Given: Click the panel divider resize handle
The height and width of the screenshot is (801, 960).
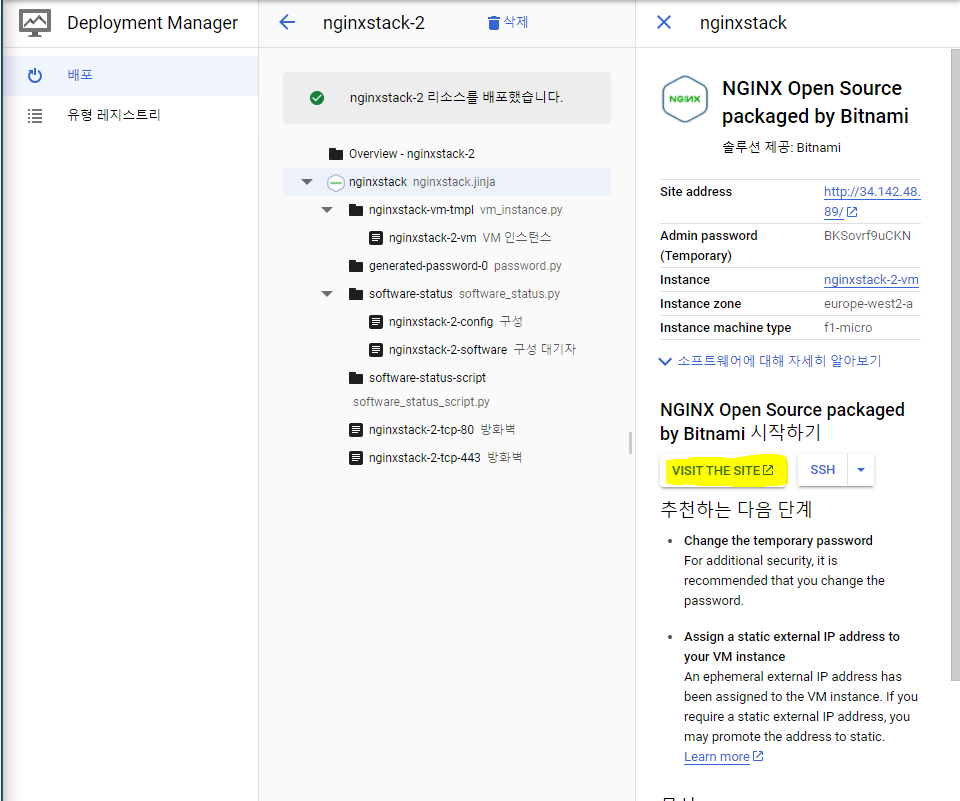Looking at the screenshot, I should pos(630,443).
